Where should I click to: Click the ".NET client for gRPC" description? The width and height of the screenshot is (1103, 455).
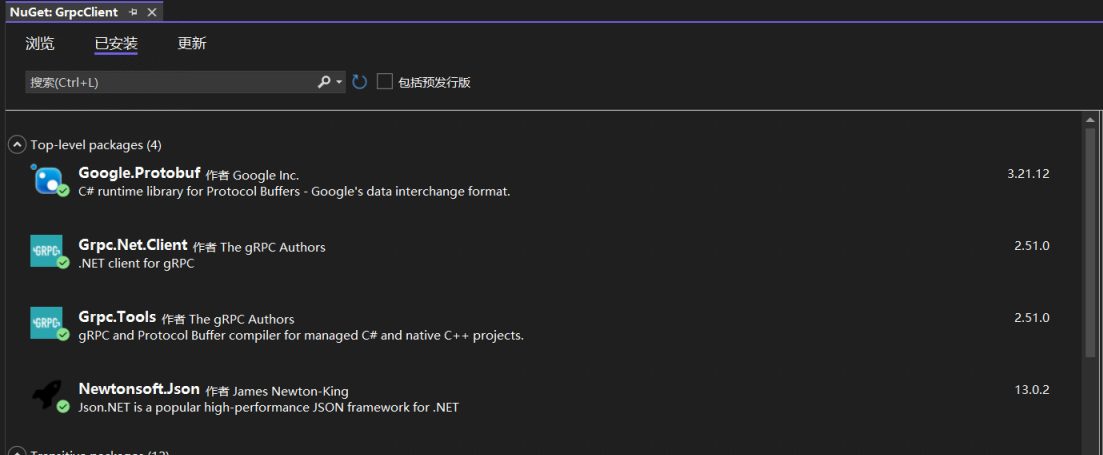click(136, 264)
